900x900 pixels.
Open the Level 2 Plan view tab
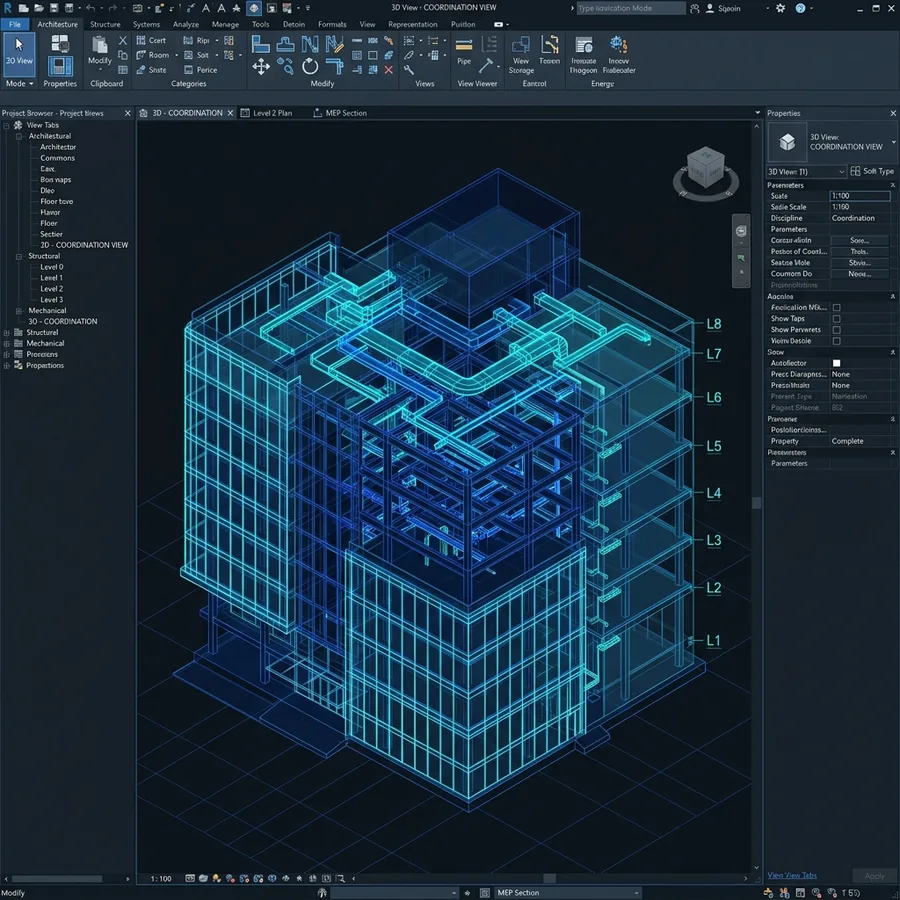[x=266, y=113]
